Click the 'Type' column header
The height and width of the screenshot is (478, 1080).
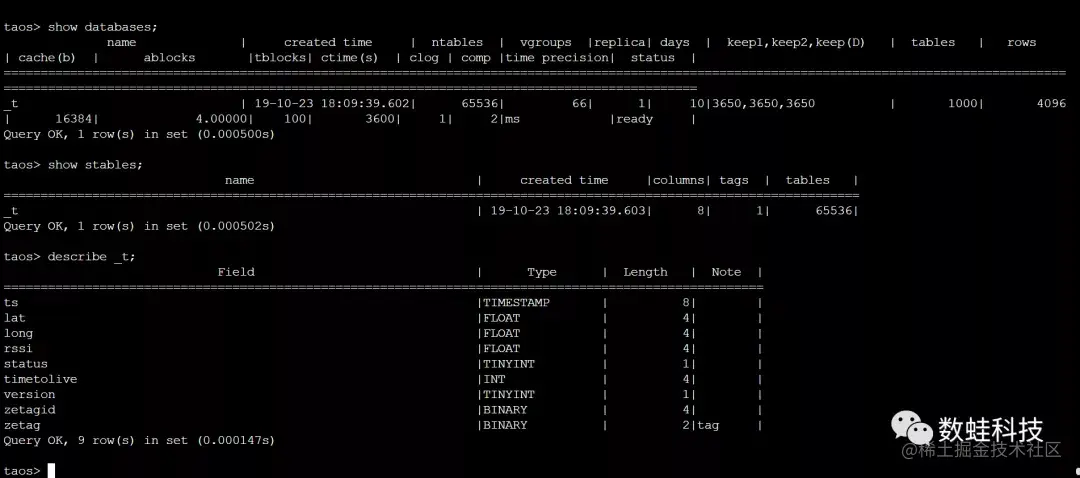(542, 272)
